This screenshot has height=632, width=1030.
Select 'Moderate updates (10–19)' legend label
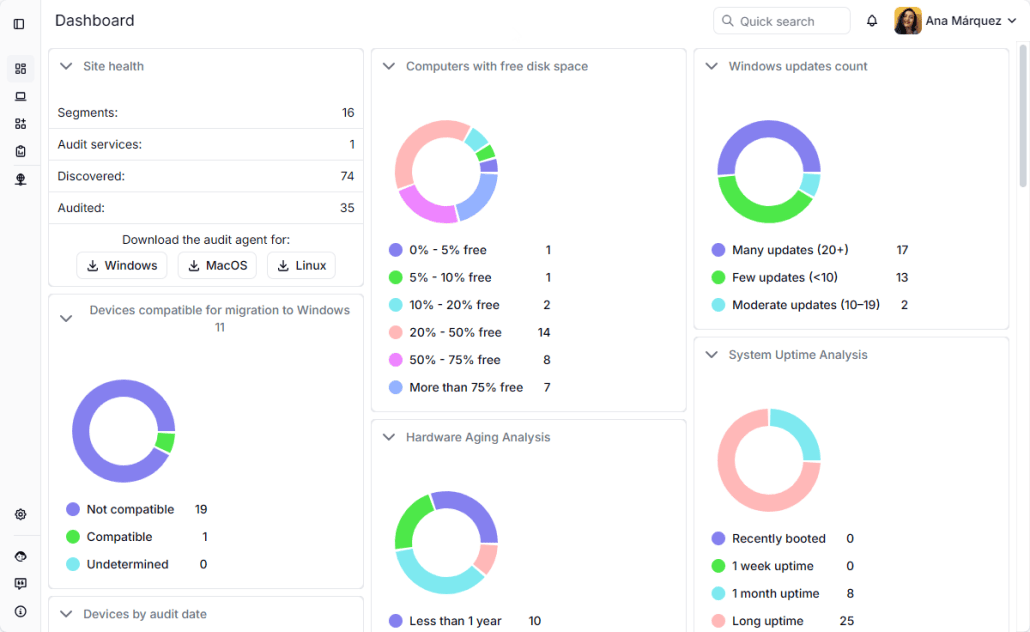pyautogui.click(x=805, y=305)
